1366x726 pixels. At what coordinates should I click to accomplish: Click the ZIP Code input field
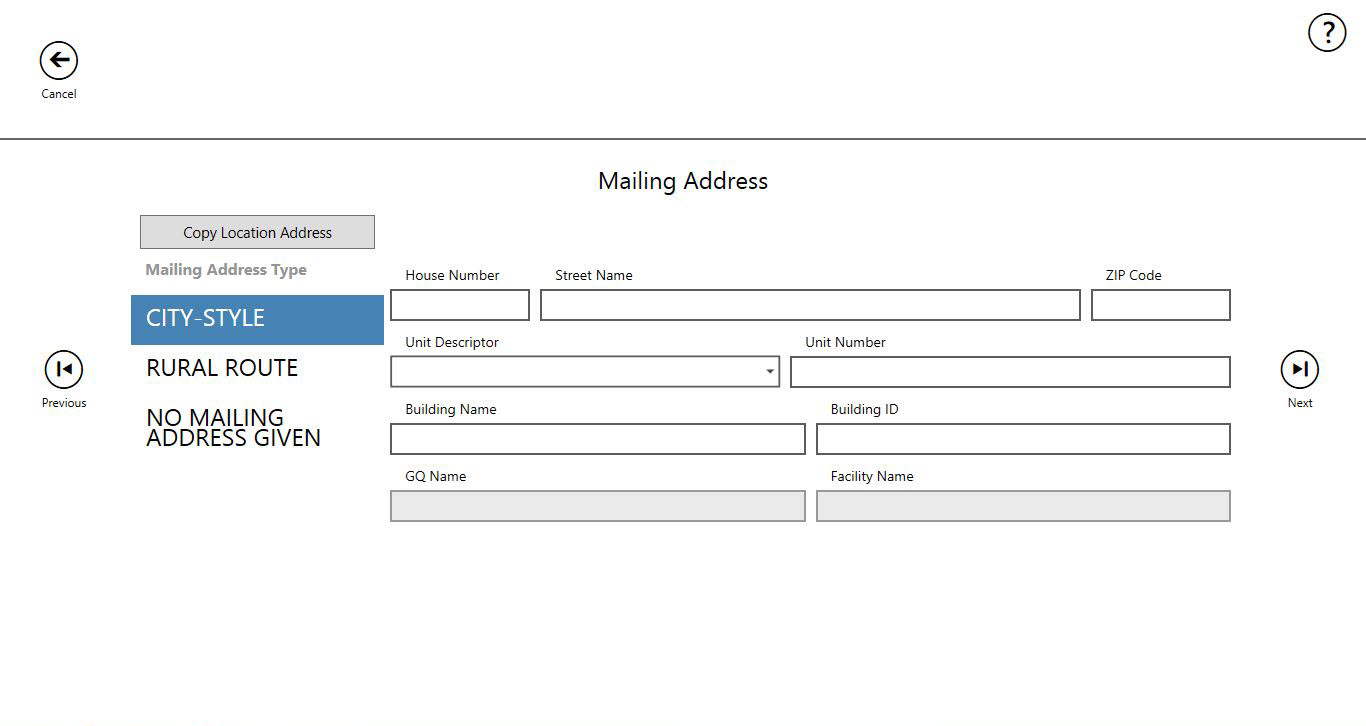click(1160, 305)
